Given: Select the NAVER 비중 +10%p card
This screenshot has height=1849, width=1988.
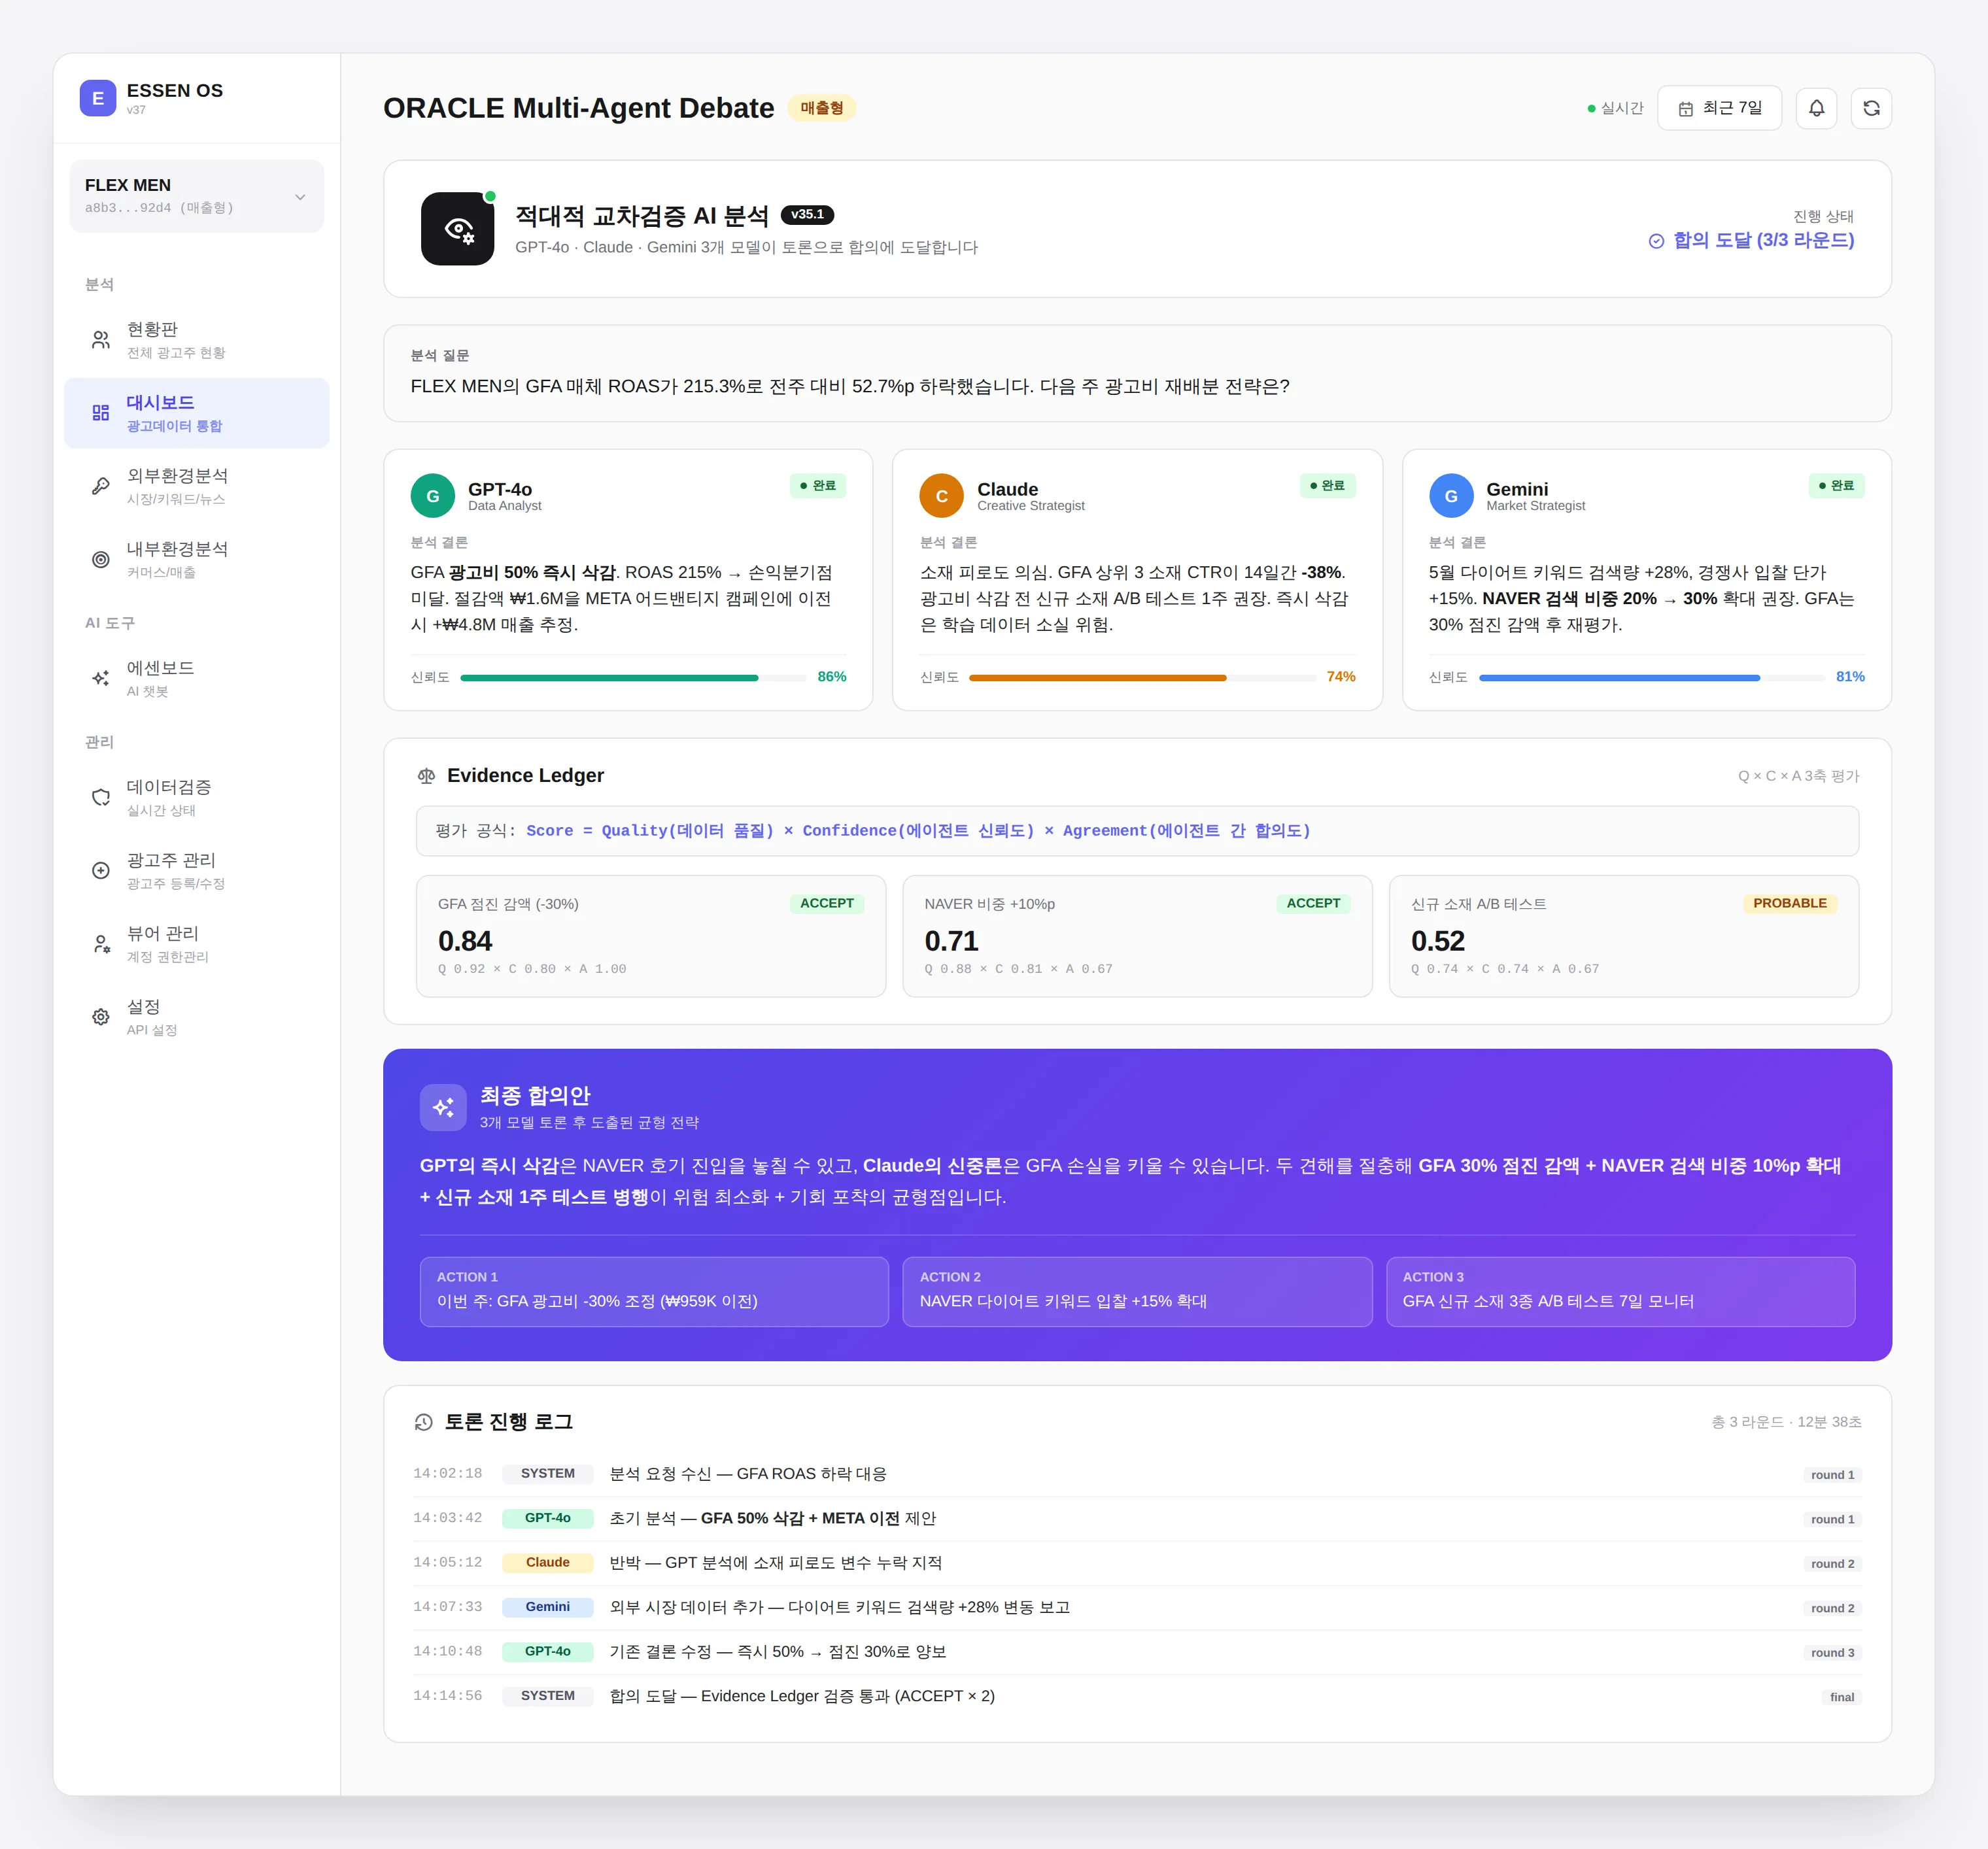Looking at the screenshot, I should click(1137, 936).
